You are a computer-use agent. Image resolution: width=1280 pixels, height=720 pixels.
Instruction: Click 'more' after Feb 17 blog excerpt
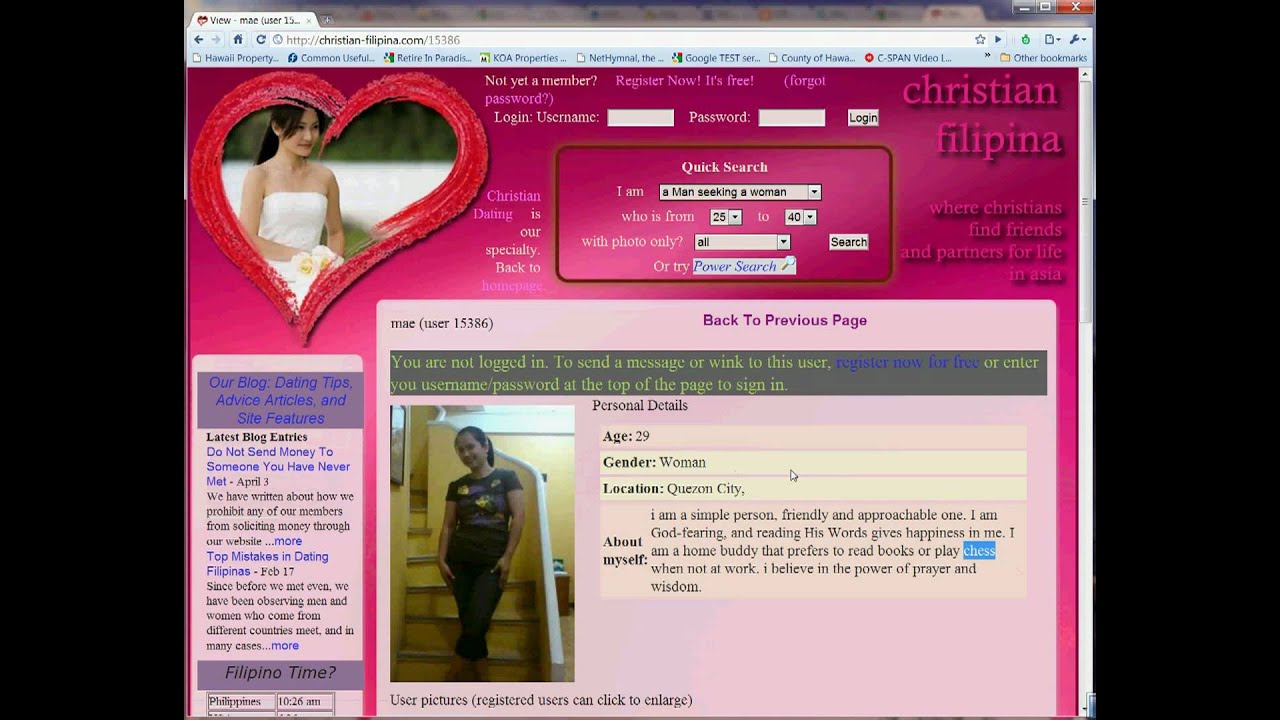click(285, 646)
